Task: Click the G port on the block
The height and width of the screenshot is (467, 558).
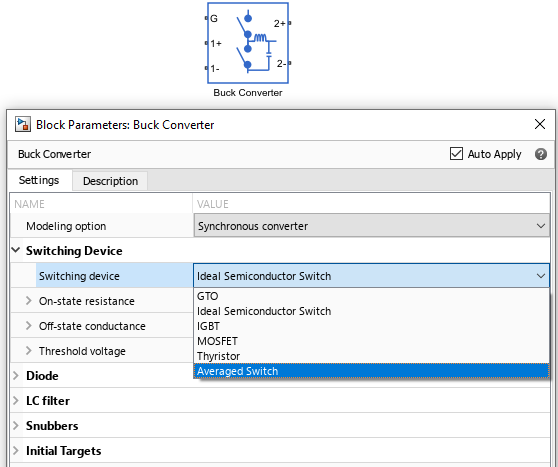Action: pyautogui.click(x=206, y=18)
